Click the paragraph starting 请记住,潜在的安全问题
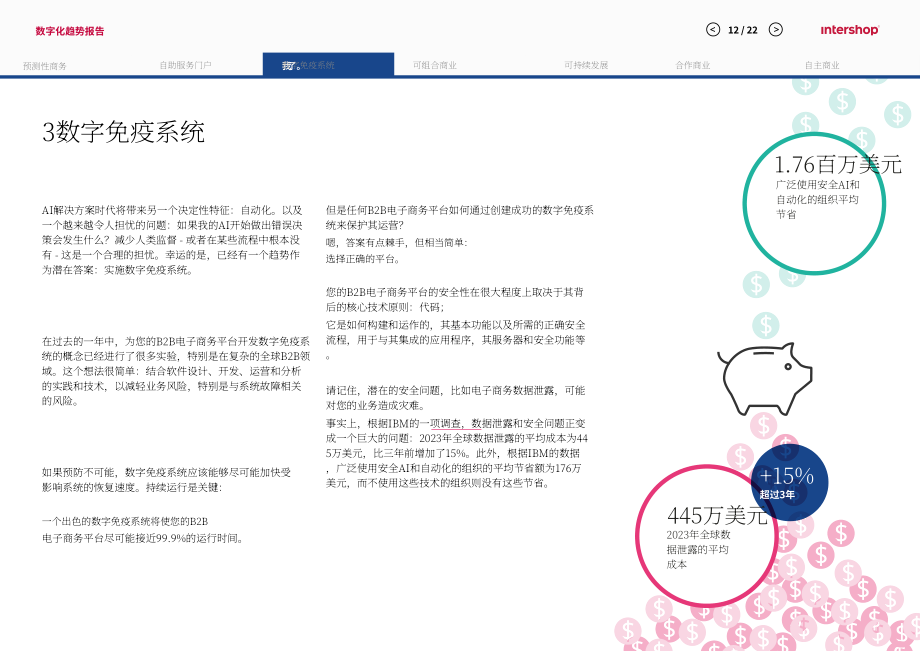 (x=456, y=398)
